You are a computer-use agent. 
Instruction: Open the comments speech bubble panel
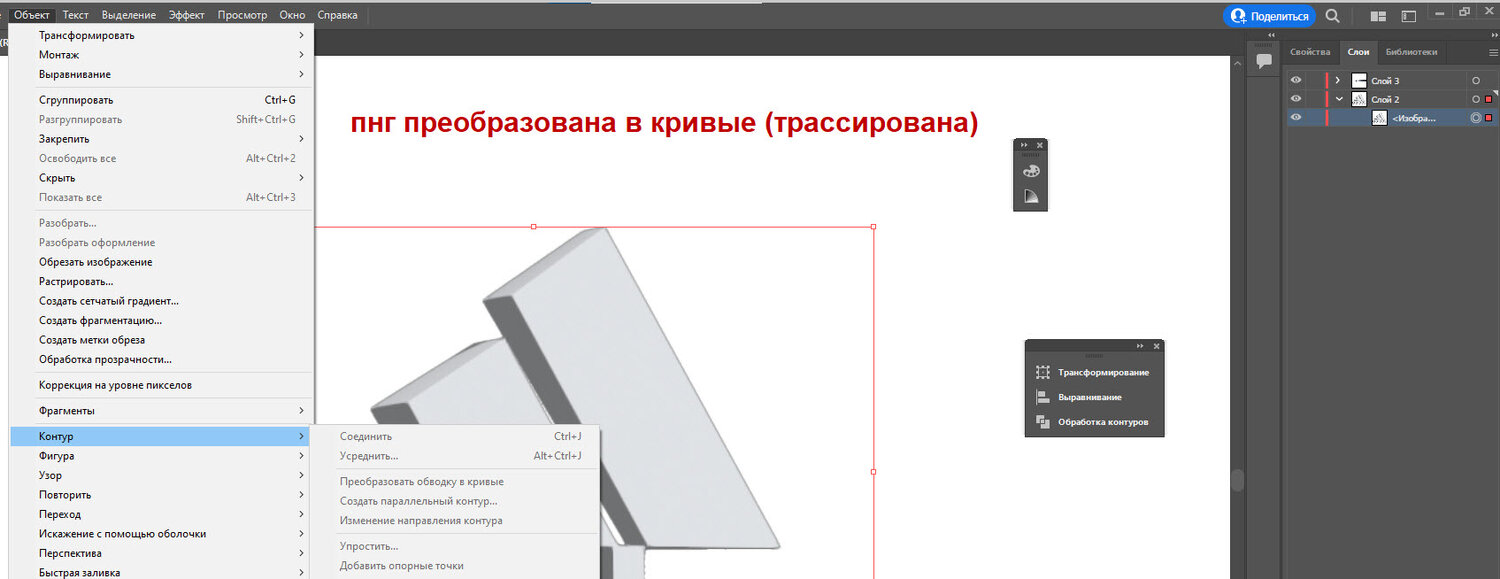point(1264,61)
